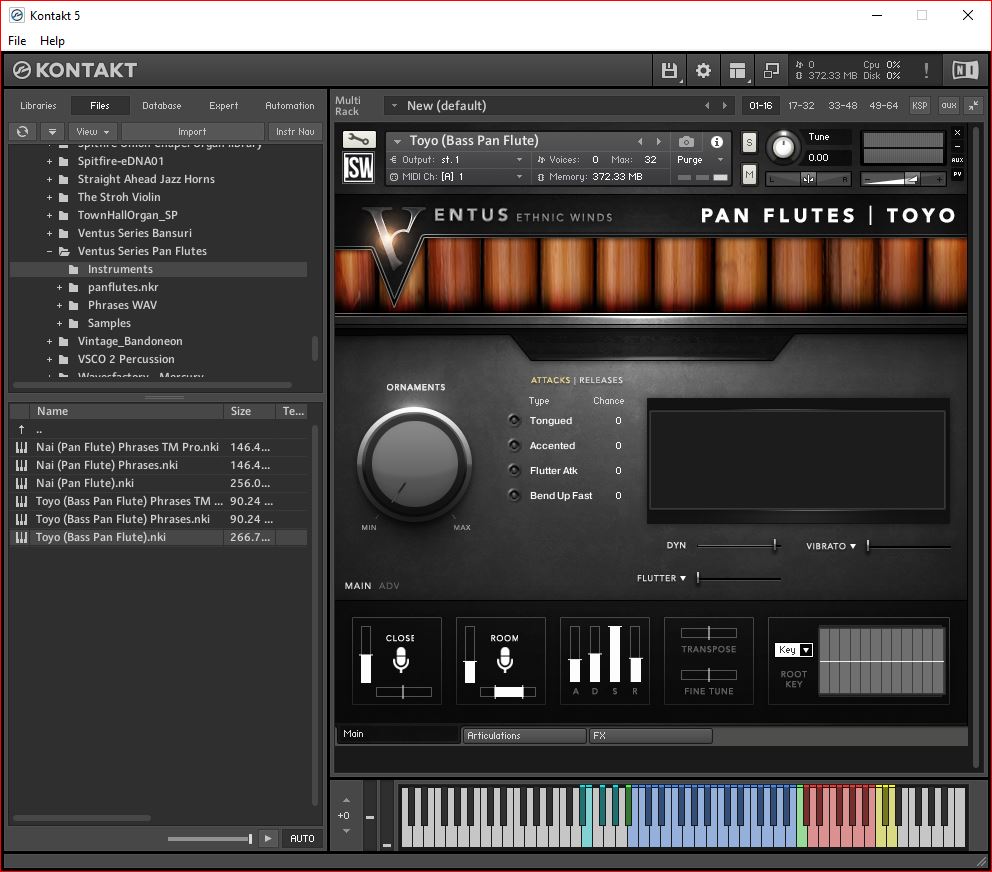This screenshot has height=872, width=992.
Task: Click the Instr Nav button
Action: (x=295, y=132)
